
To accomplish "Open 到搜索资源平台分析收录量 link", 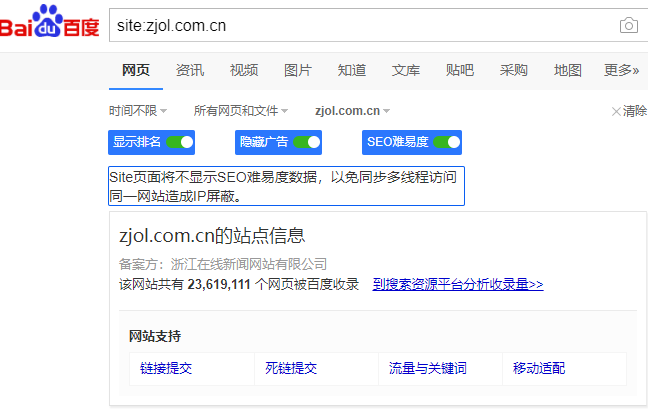I will (x=457, y=284).
